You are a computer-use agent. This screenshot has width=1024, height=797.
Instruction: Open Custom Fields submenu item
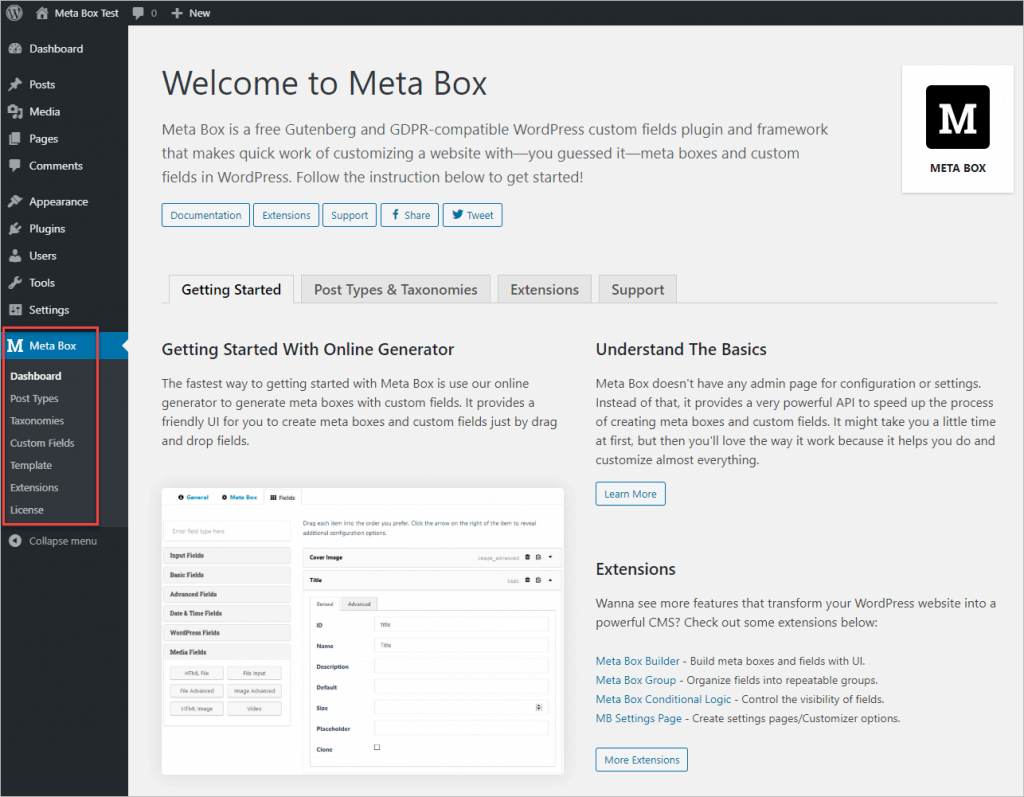(x=42, y=443)
